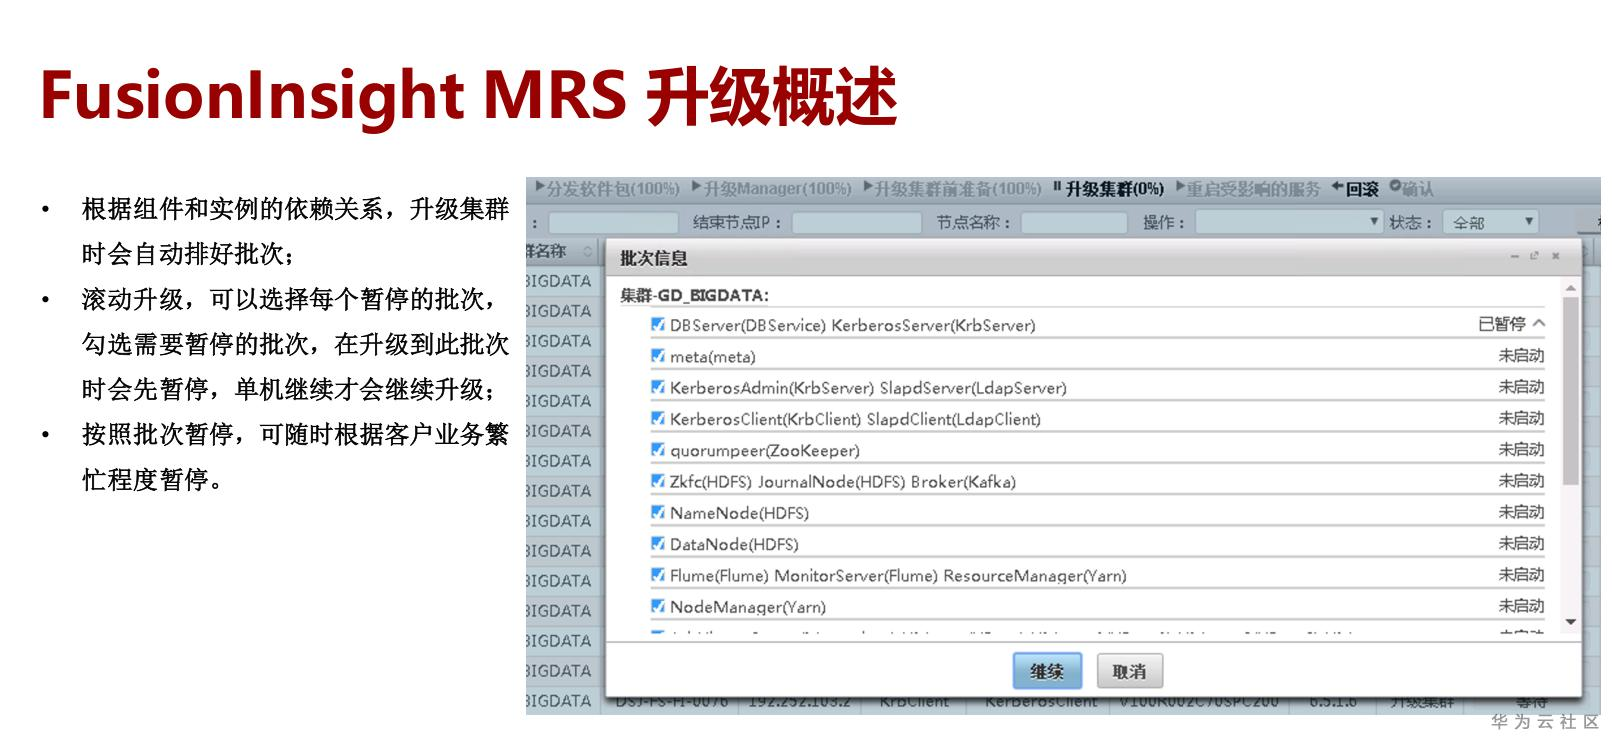Click the 结束节点IP input field
The height and width of the screenshot is (747, 1612).
856,222
